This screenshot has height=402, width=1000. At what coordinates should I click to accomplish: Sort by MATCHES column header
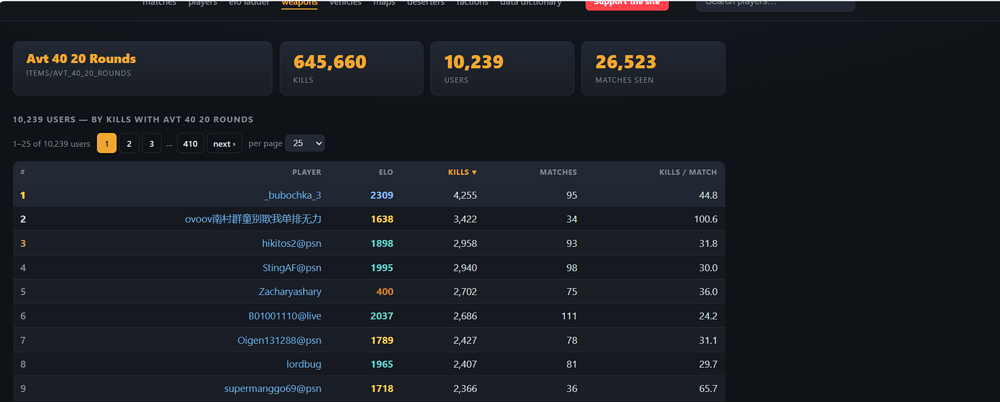pos(558,172)
